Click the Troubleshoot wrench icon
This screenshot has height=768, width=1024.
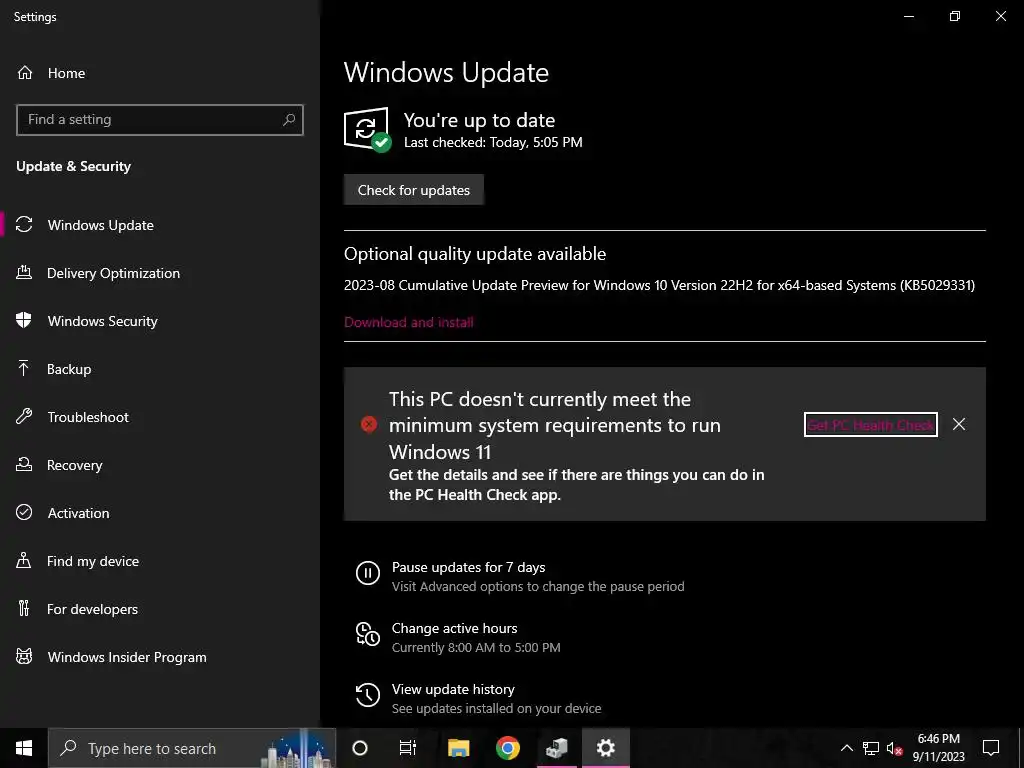pyautogui.click(x=24, y=417)
